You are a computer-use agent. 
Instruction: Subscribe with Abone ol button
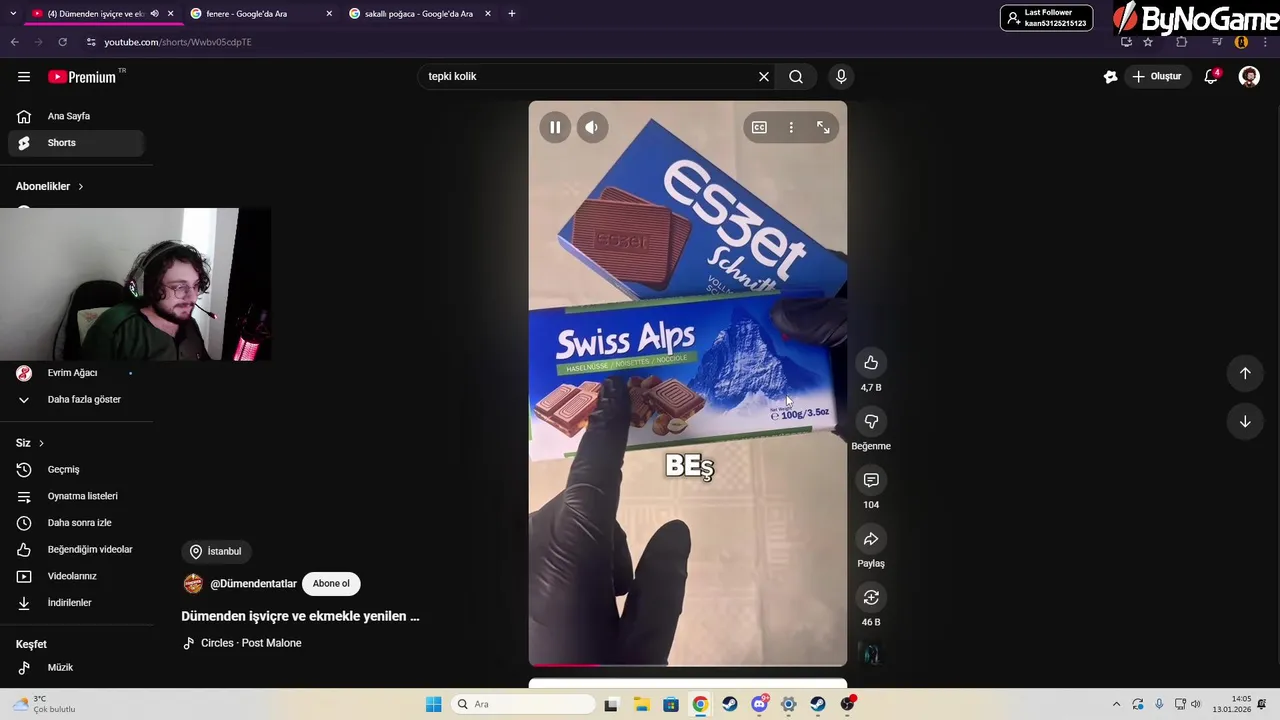(331, 584)
